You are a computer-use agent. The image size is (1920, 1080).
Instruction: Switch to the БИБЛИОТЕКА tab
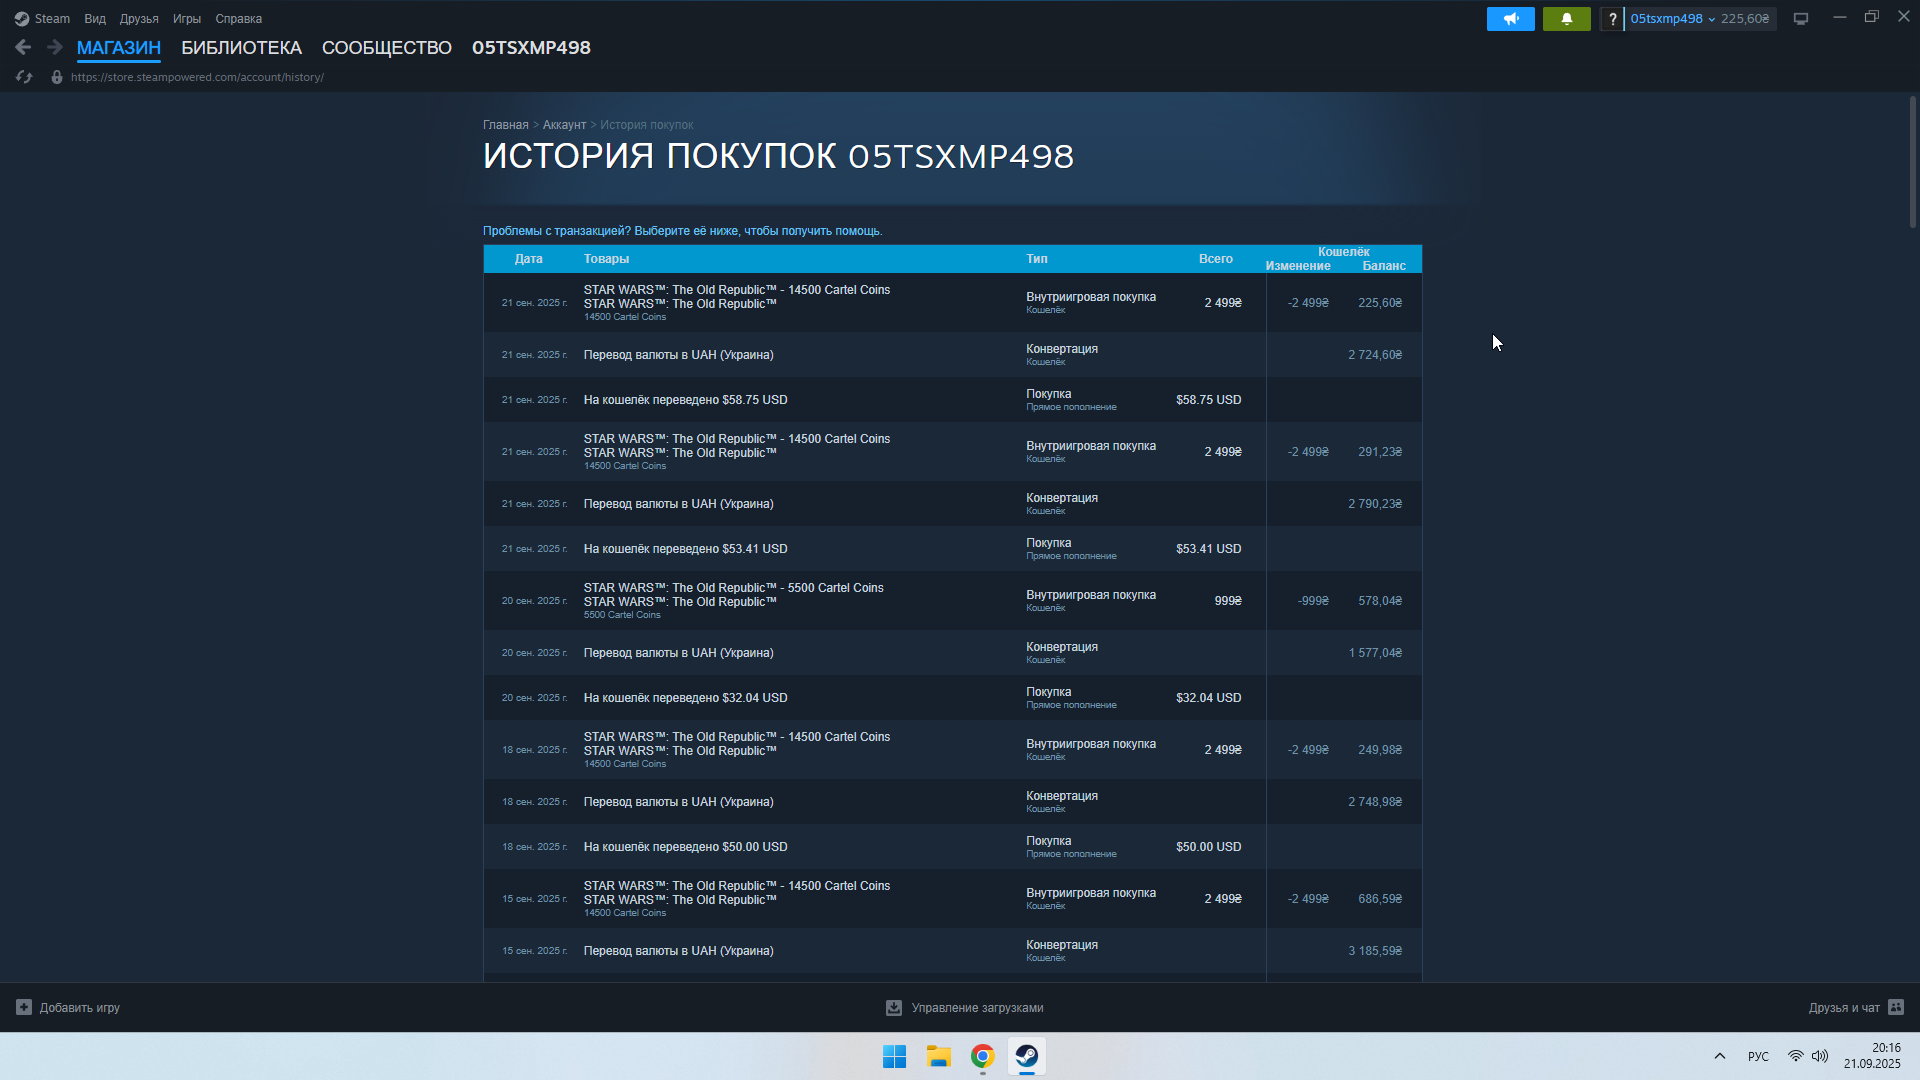click(241, 48)
